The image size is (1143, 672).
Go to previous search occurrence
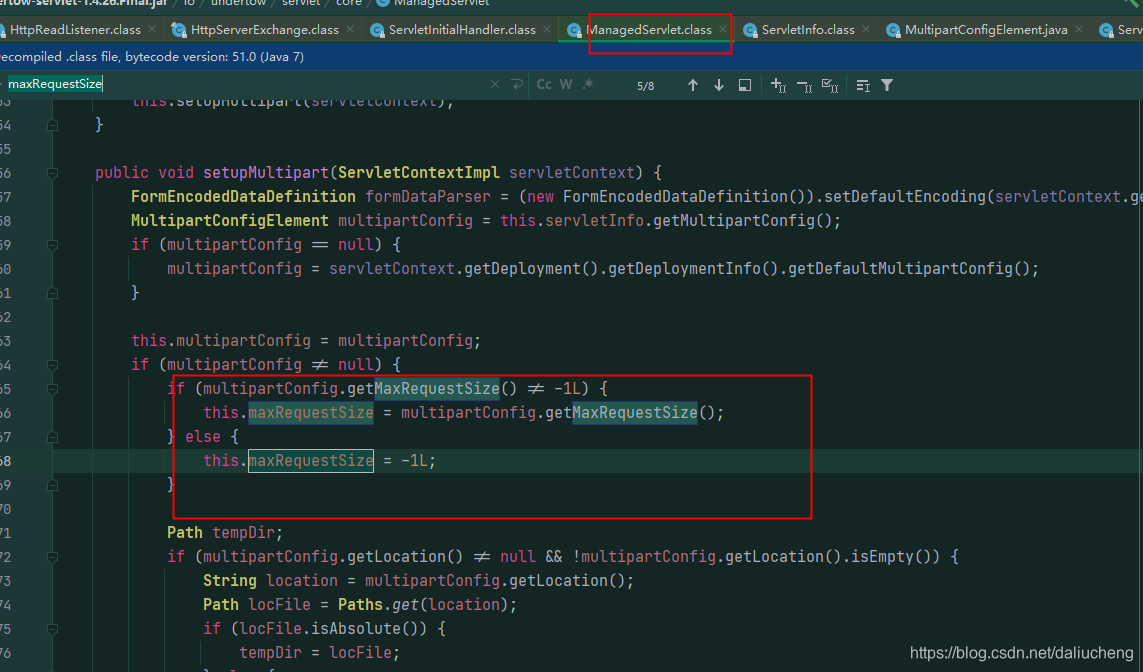coord(693,85)
